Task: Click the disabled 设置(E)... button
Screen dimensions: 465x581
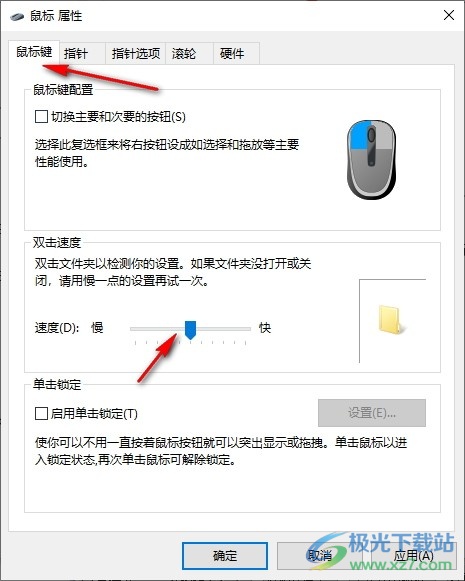Action: 372,413
